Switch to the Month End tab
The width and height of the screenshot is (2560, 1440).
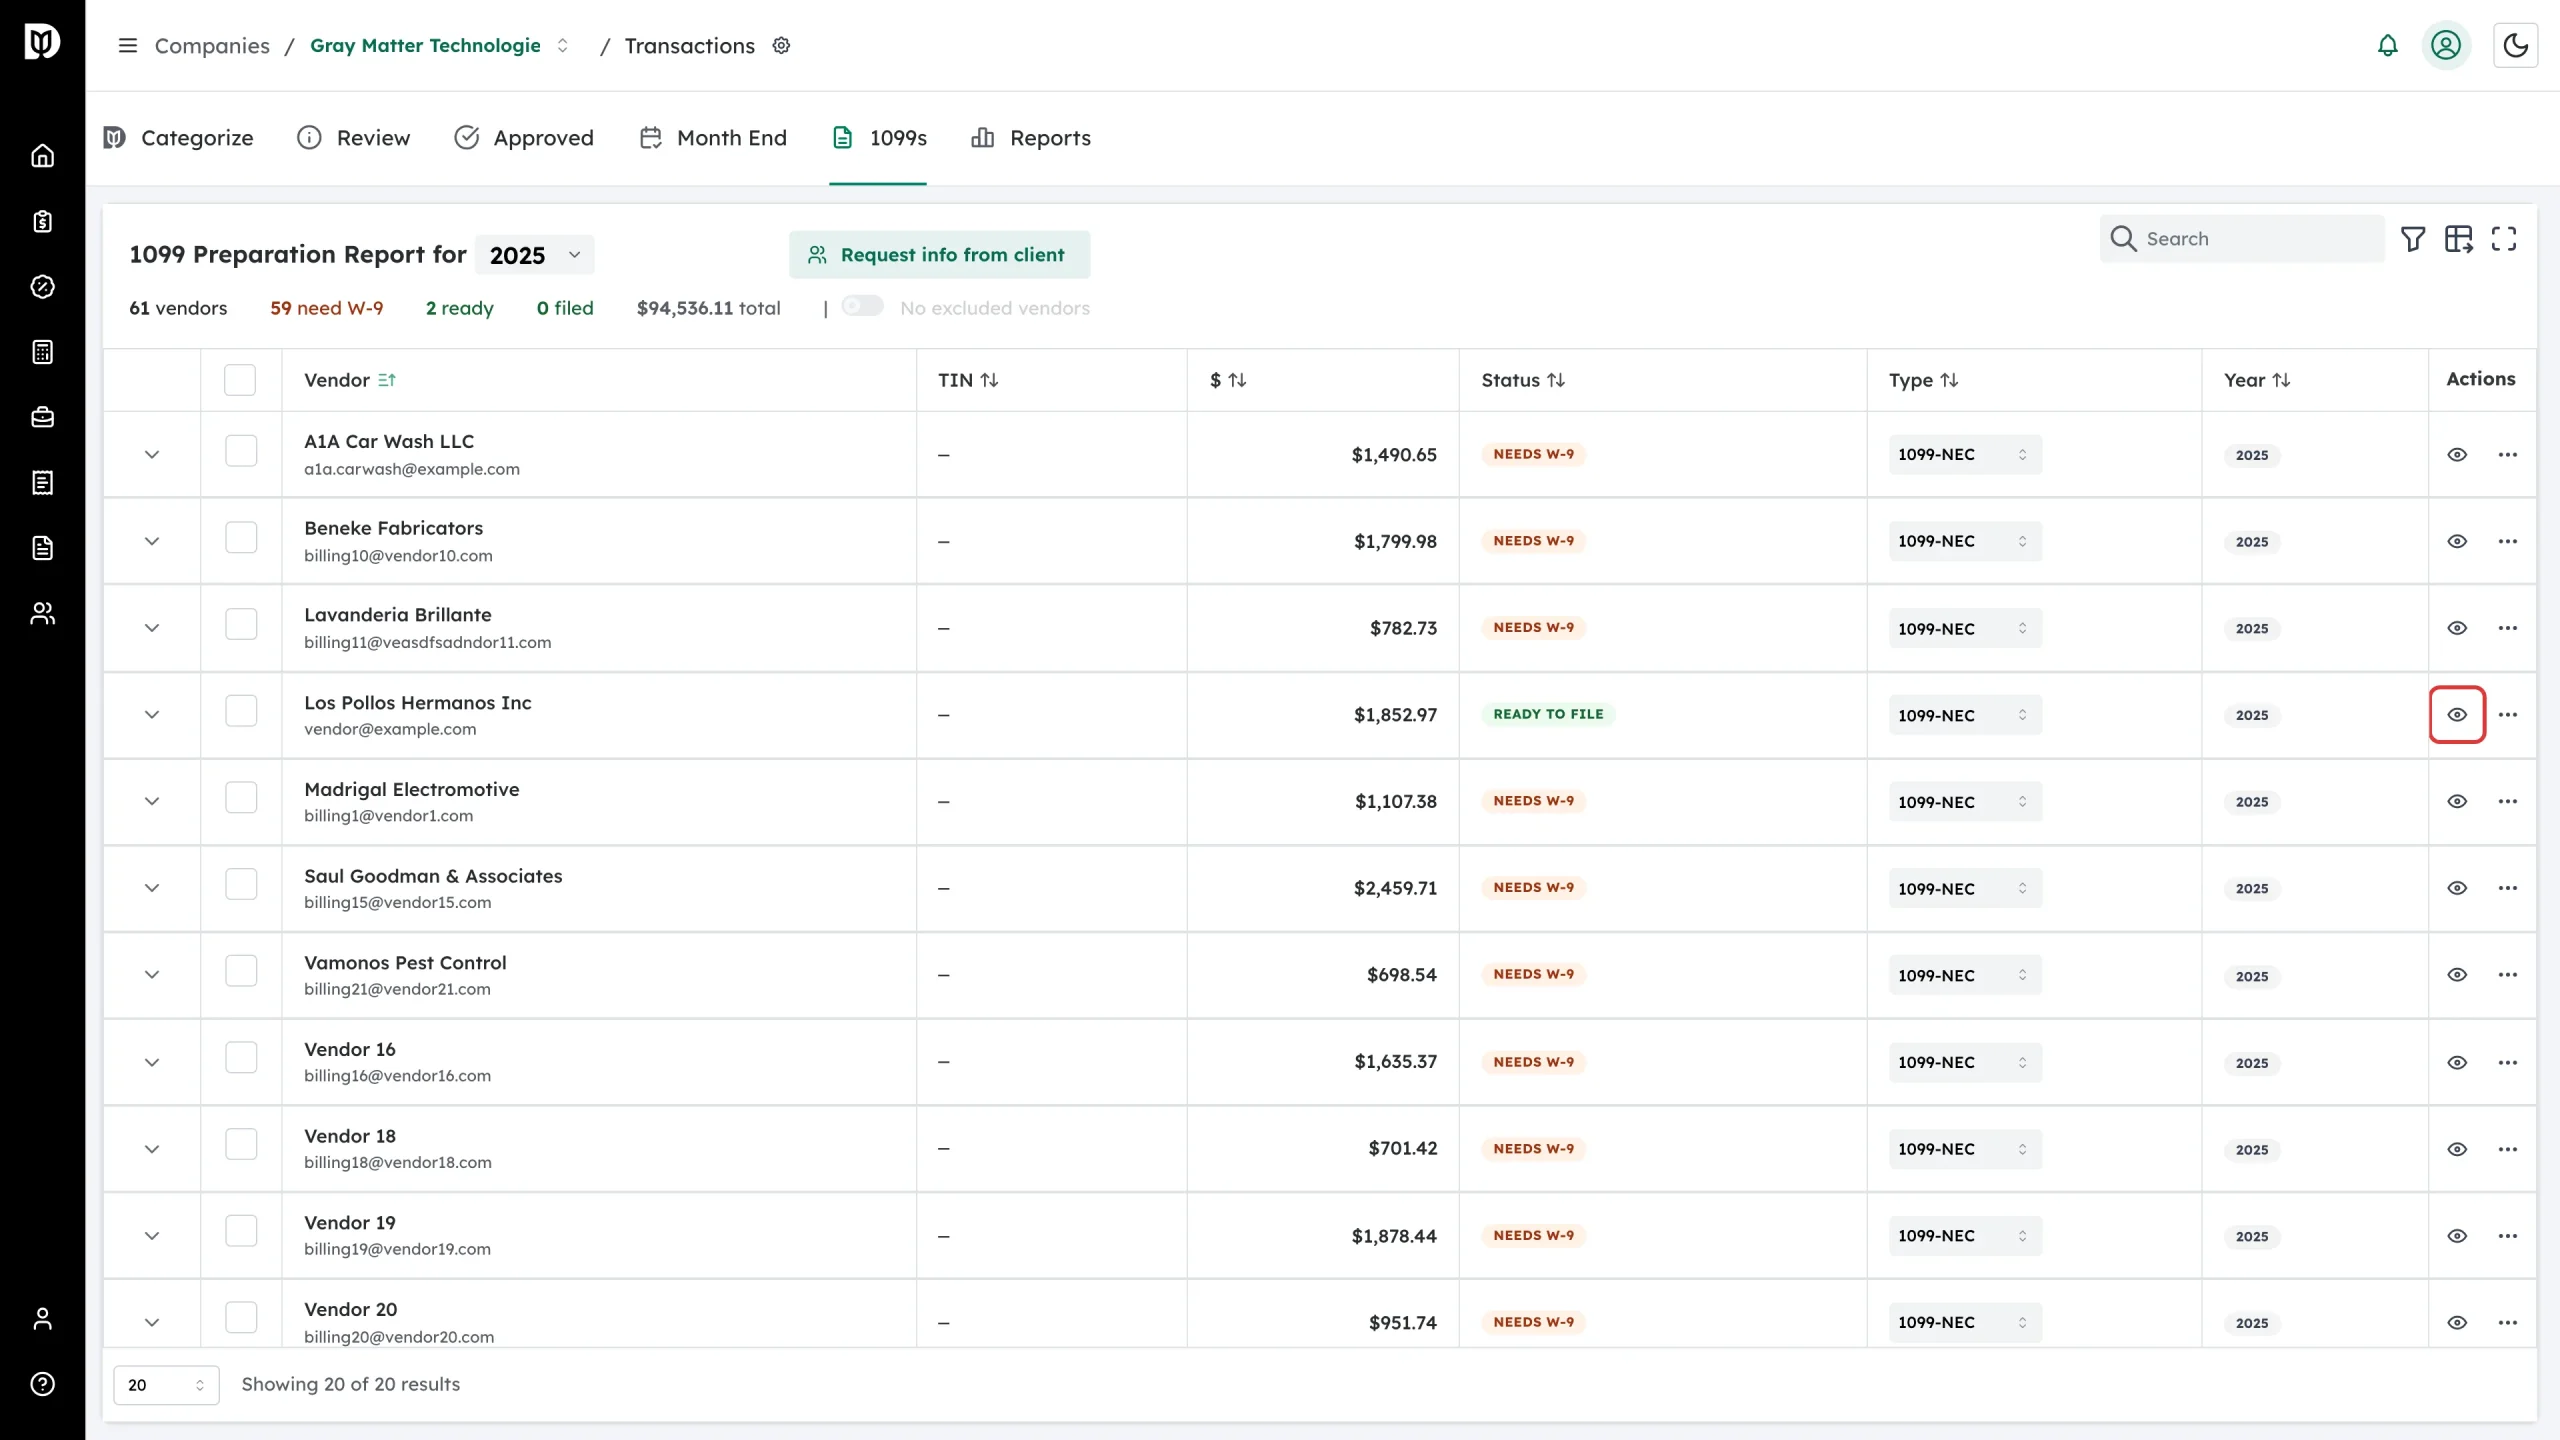[713, 138]
